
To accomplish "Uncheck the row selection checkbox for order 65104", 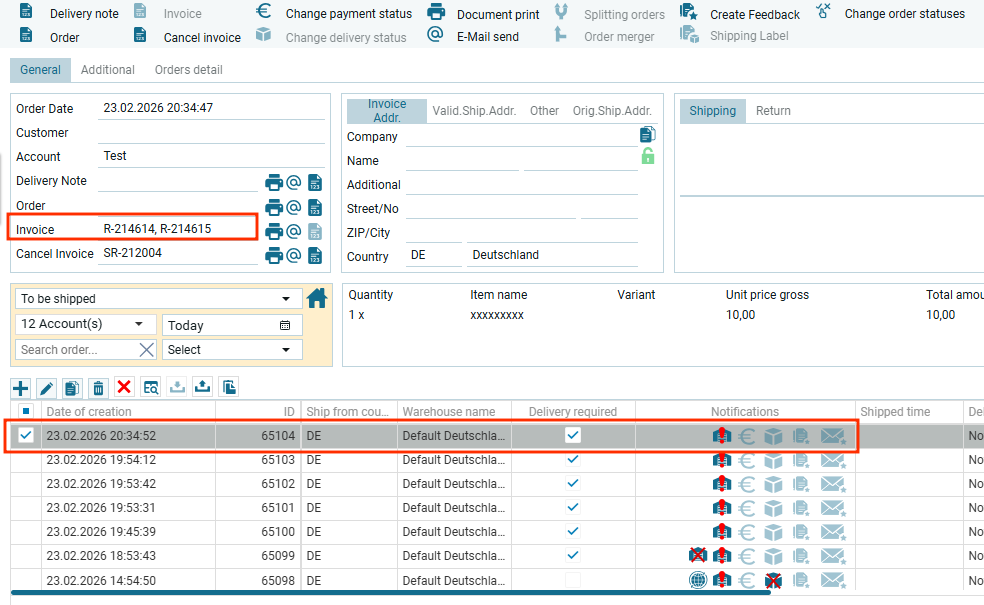I will tap(26, 435).
